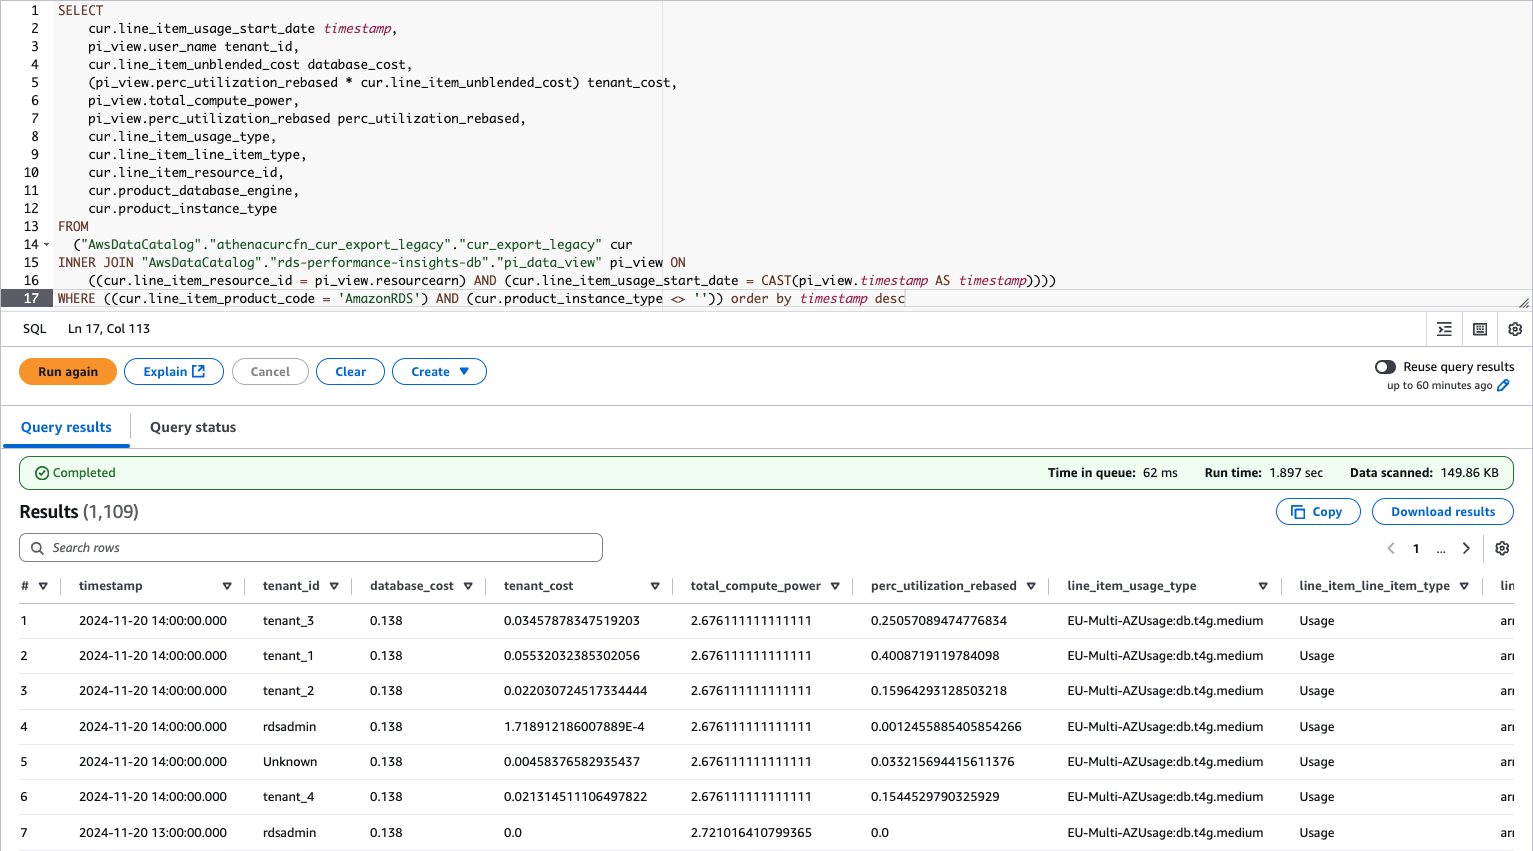Open the tenant_id column filter dropdown
The width and height of the screenshot is (1533, 851).
coord(335,586)
